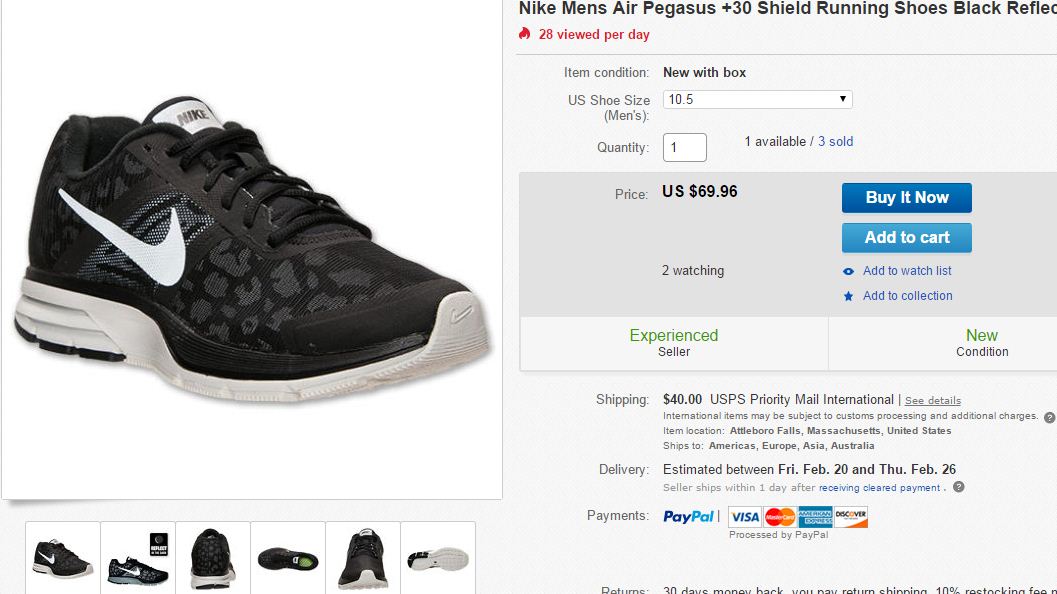Click the main shoe product image

pos(252,250)
